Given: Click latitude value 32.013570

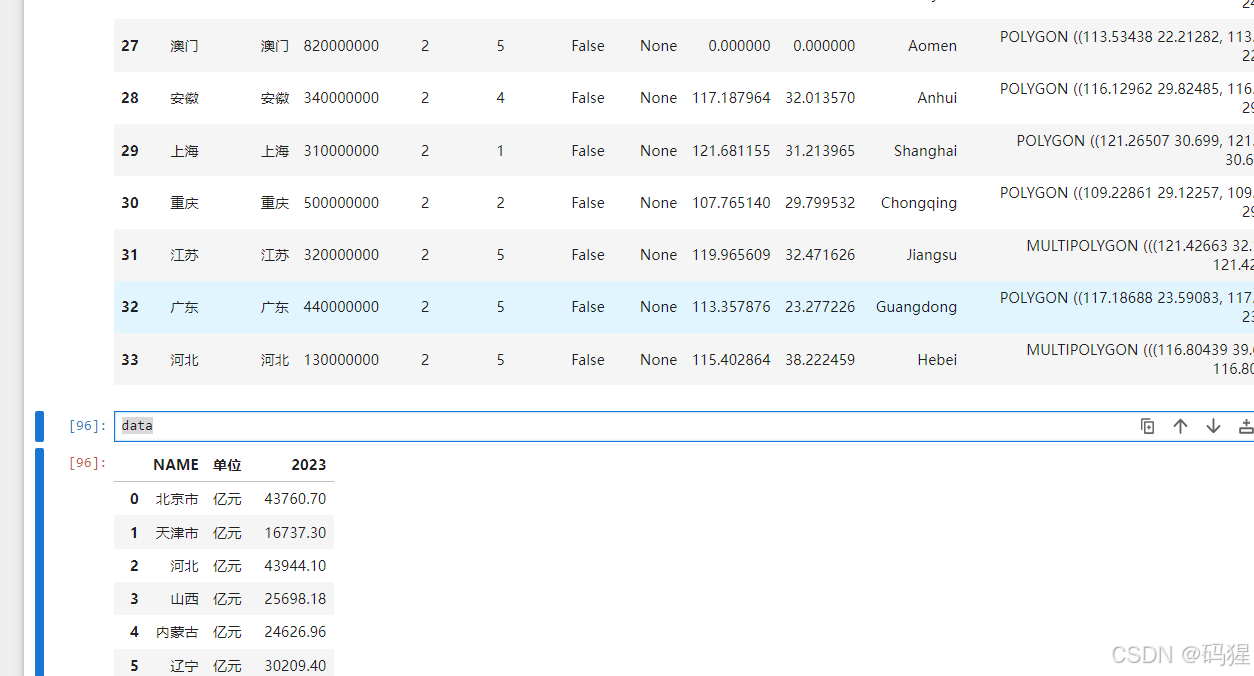Looking at the screenshot, I should 820,98.
